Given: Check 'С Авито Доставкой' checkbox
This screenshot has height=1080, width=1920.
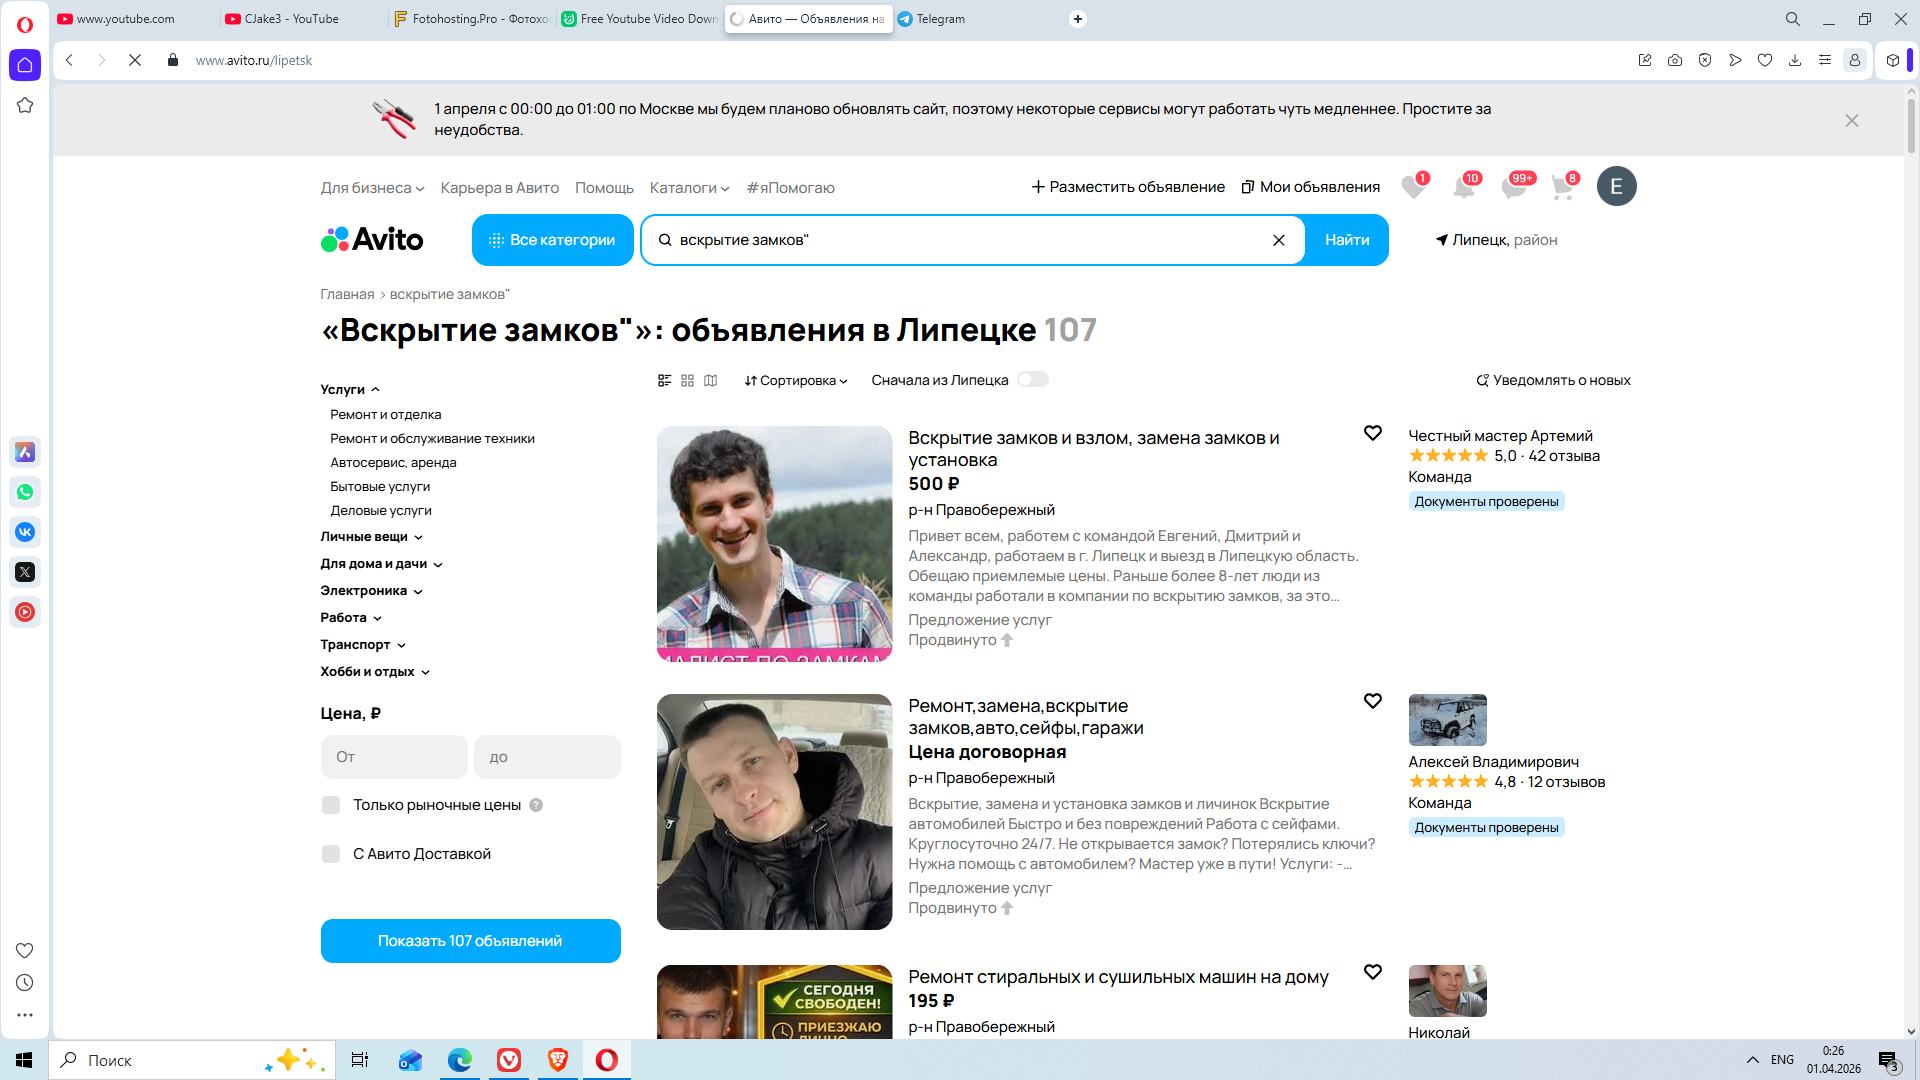Looking at the screenshot, I should [x=331, y=854].
